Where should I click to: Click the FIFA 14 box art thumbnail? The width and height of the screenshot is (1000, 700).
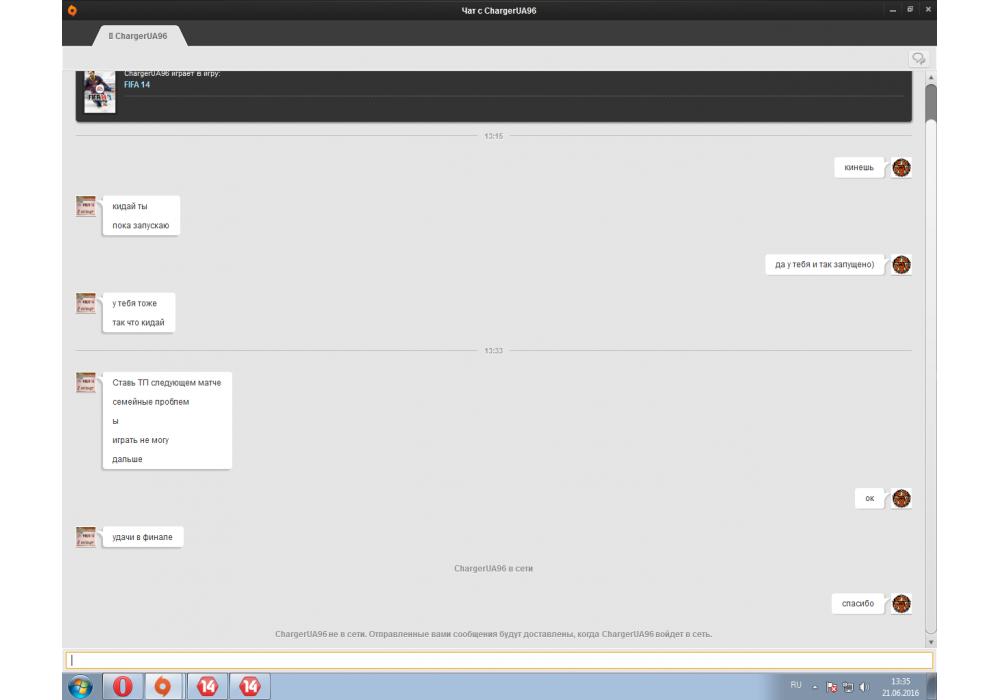(x=99, y=92)
